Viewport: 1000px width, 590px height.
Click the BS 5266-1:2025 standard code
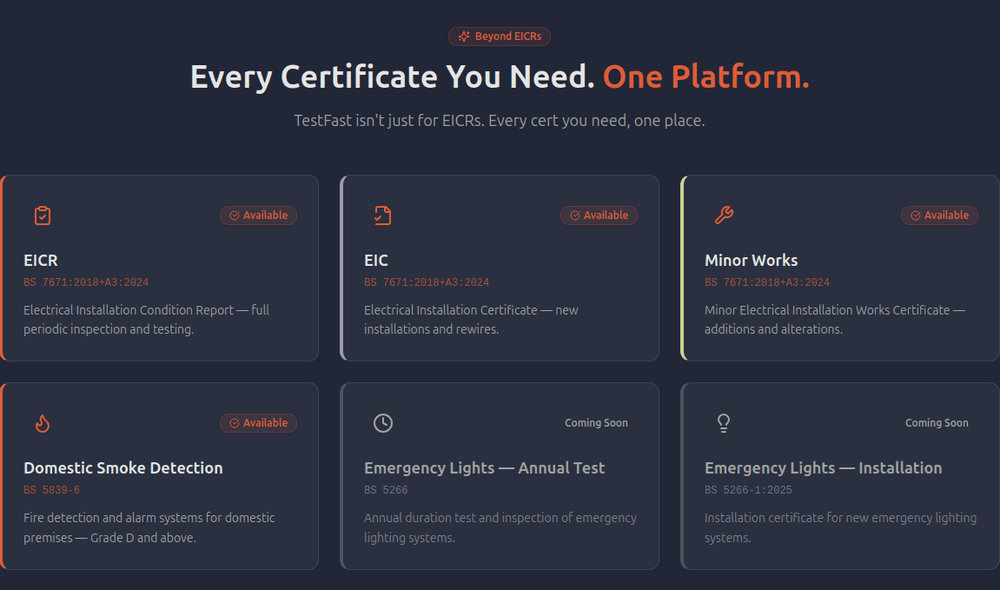coord(749,490)
